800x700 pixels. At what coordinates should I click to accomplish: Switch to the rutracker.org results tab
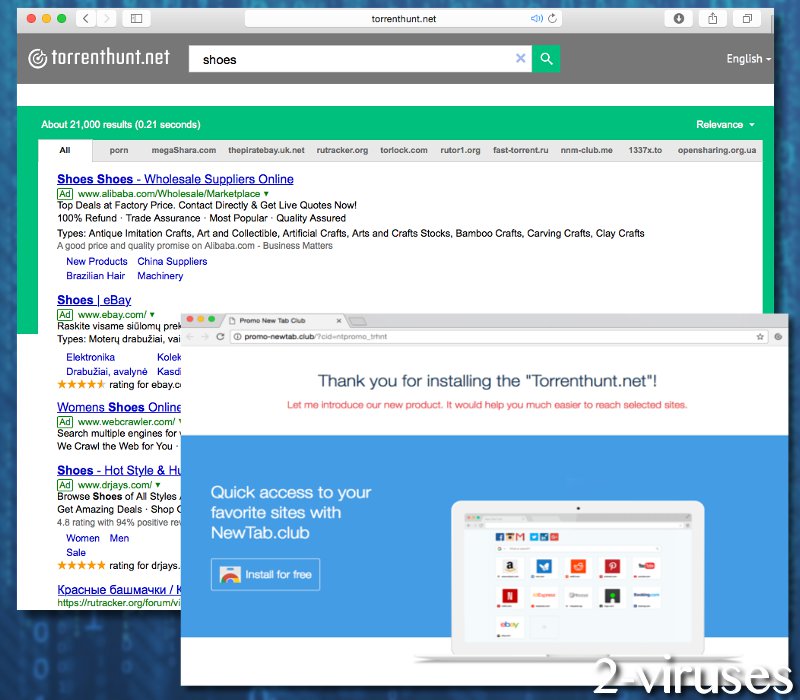click(343, 150)
